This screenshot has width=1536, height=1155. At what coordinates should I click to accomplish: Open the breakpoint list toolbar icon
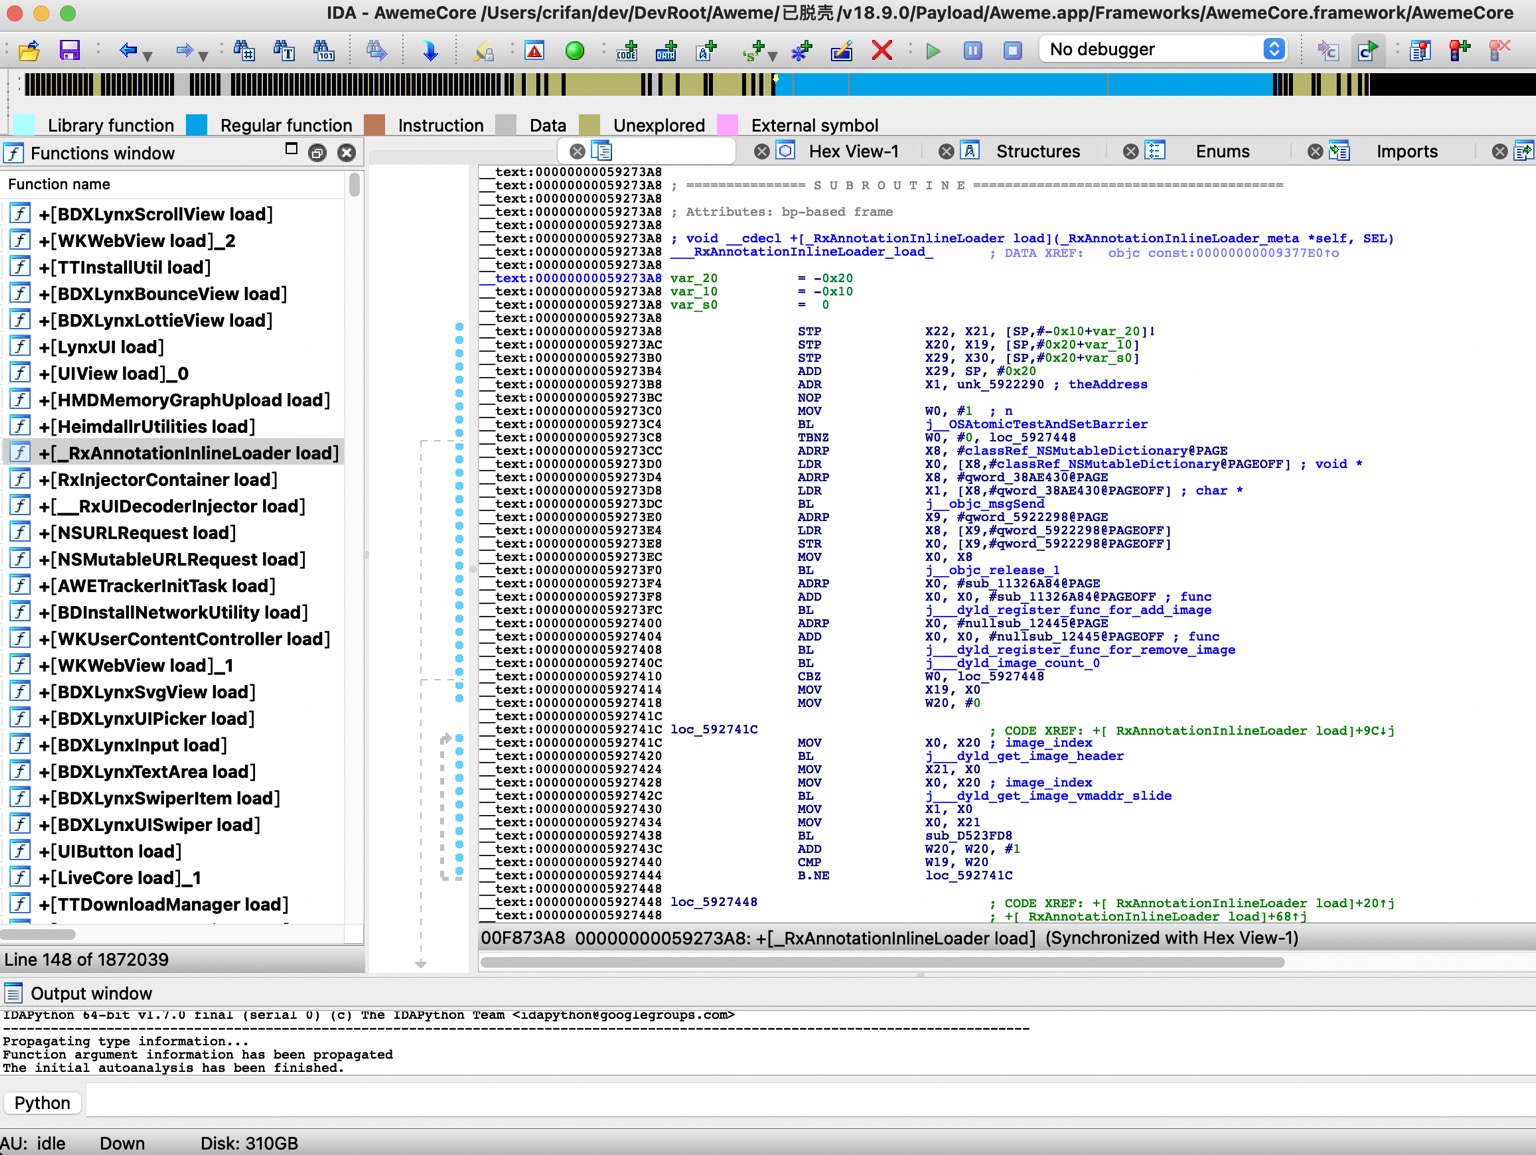[x=1420, y=50]
